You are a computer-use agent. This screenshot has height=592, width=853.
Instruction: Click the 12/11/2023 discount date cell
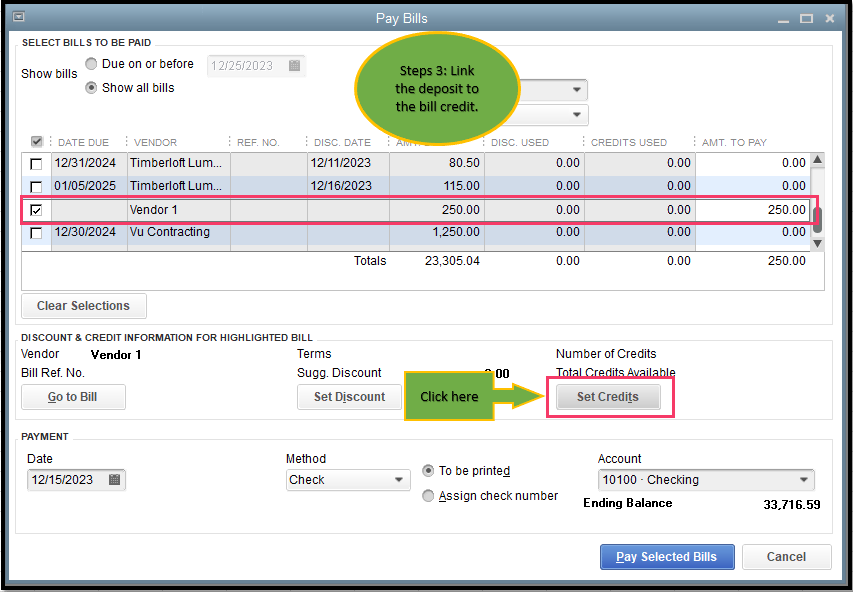tap(348, 163)
